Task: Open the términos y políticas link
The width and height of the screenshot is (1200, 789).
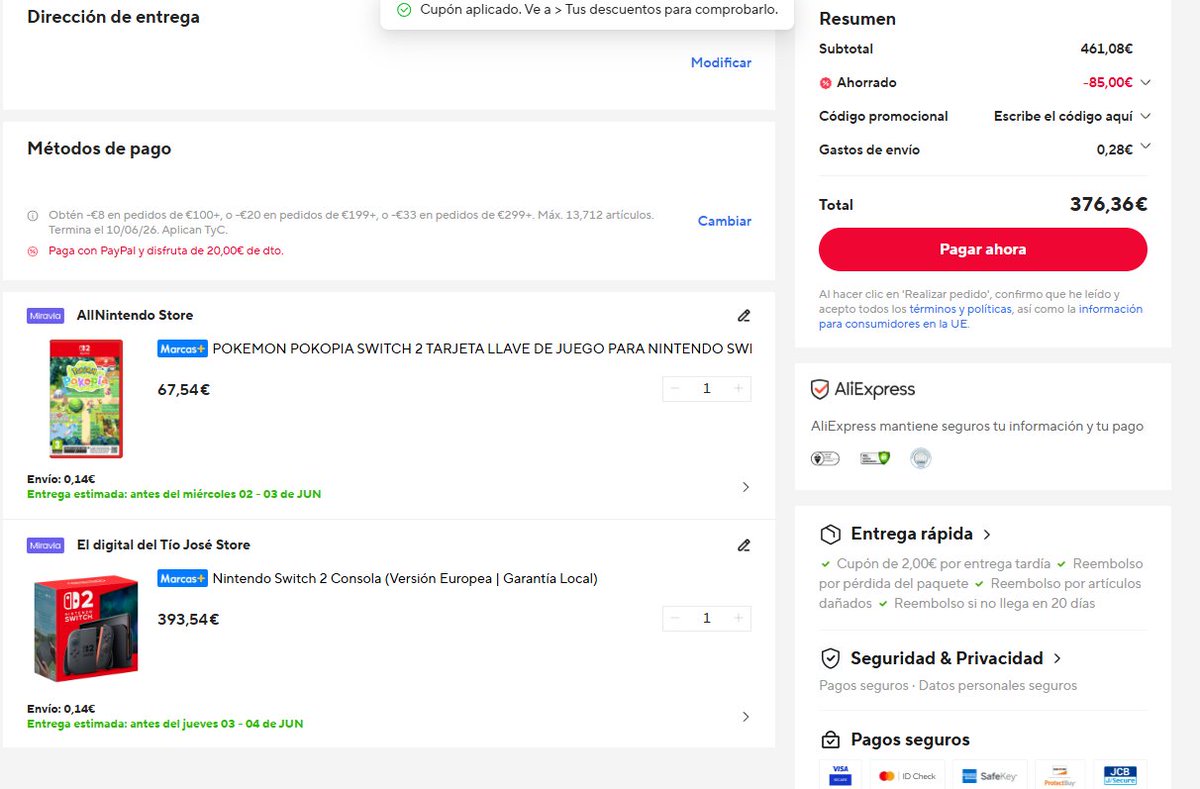Action: 960,310
